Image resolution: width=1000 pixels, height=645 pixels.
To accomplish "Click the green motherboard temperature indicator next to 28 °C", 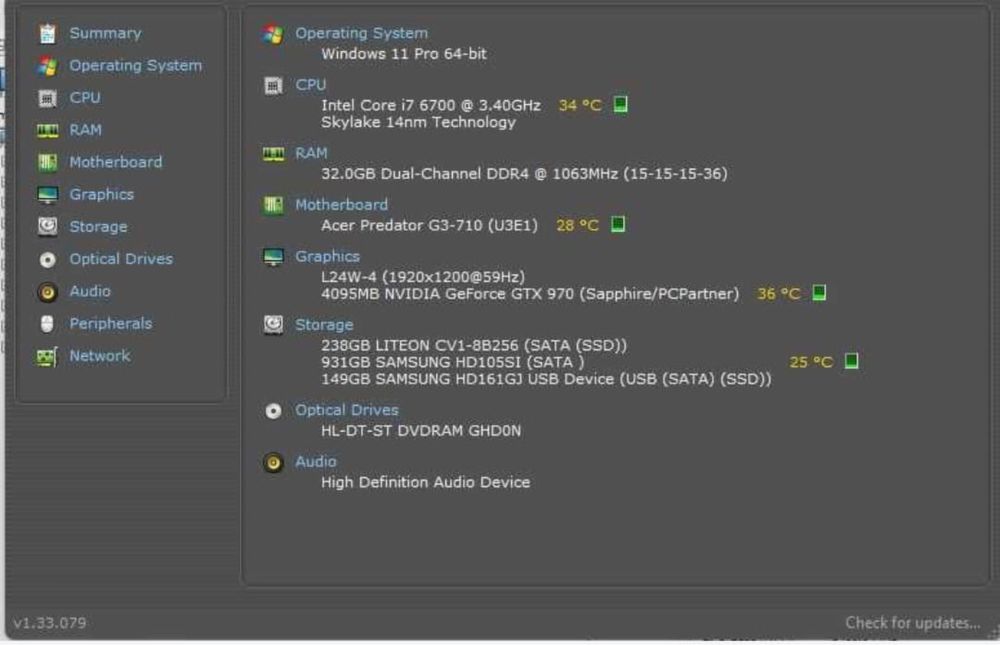I will tap(618, 224).
